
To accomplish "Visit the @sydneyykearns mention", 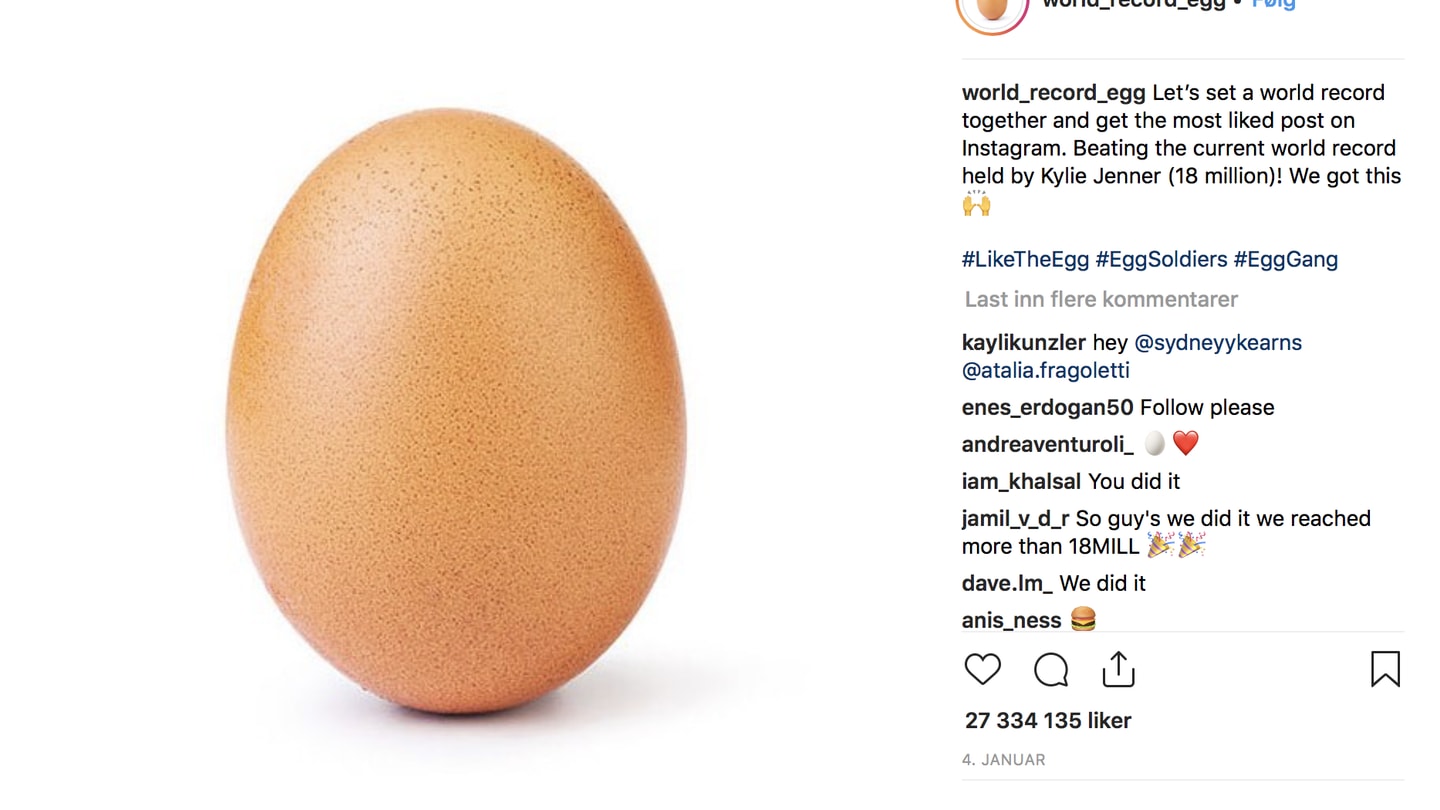I will tap(1217, 342).
